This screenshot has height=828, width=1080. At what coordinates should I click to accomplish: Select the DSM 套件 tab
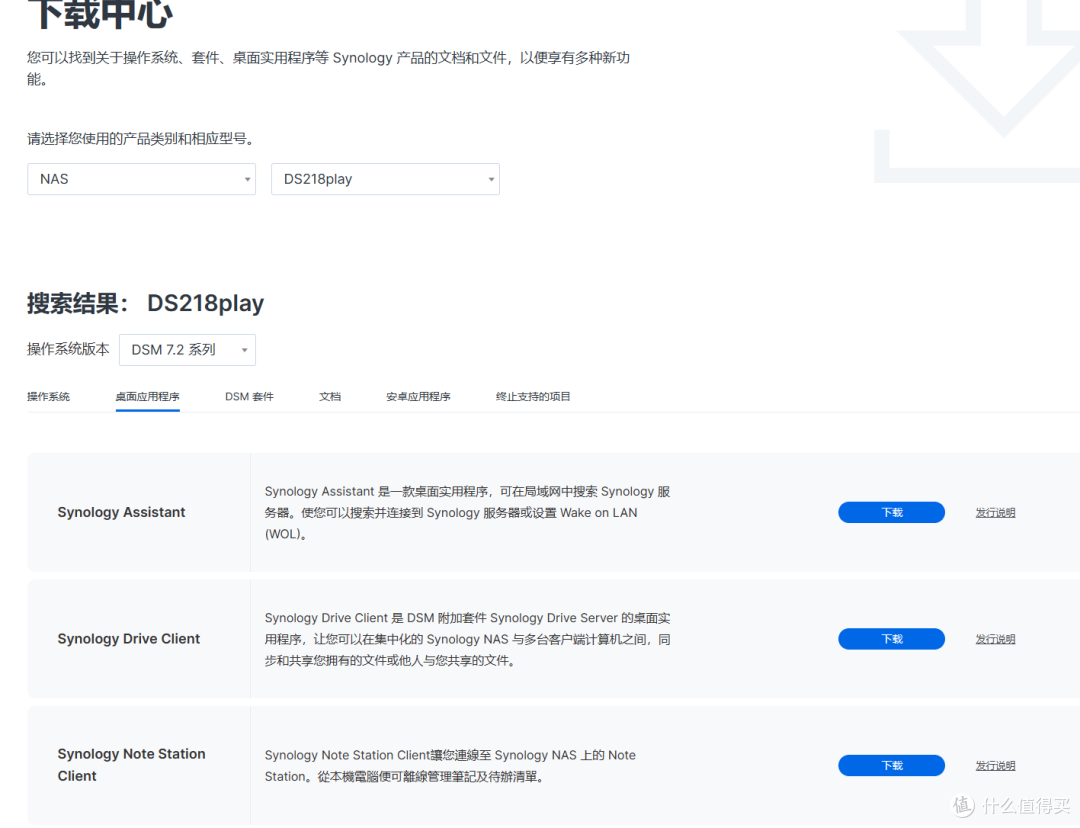click(x=248, y=396)
